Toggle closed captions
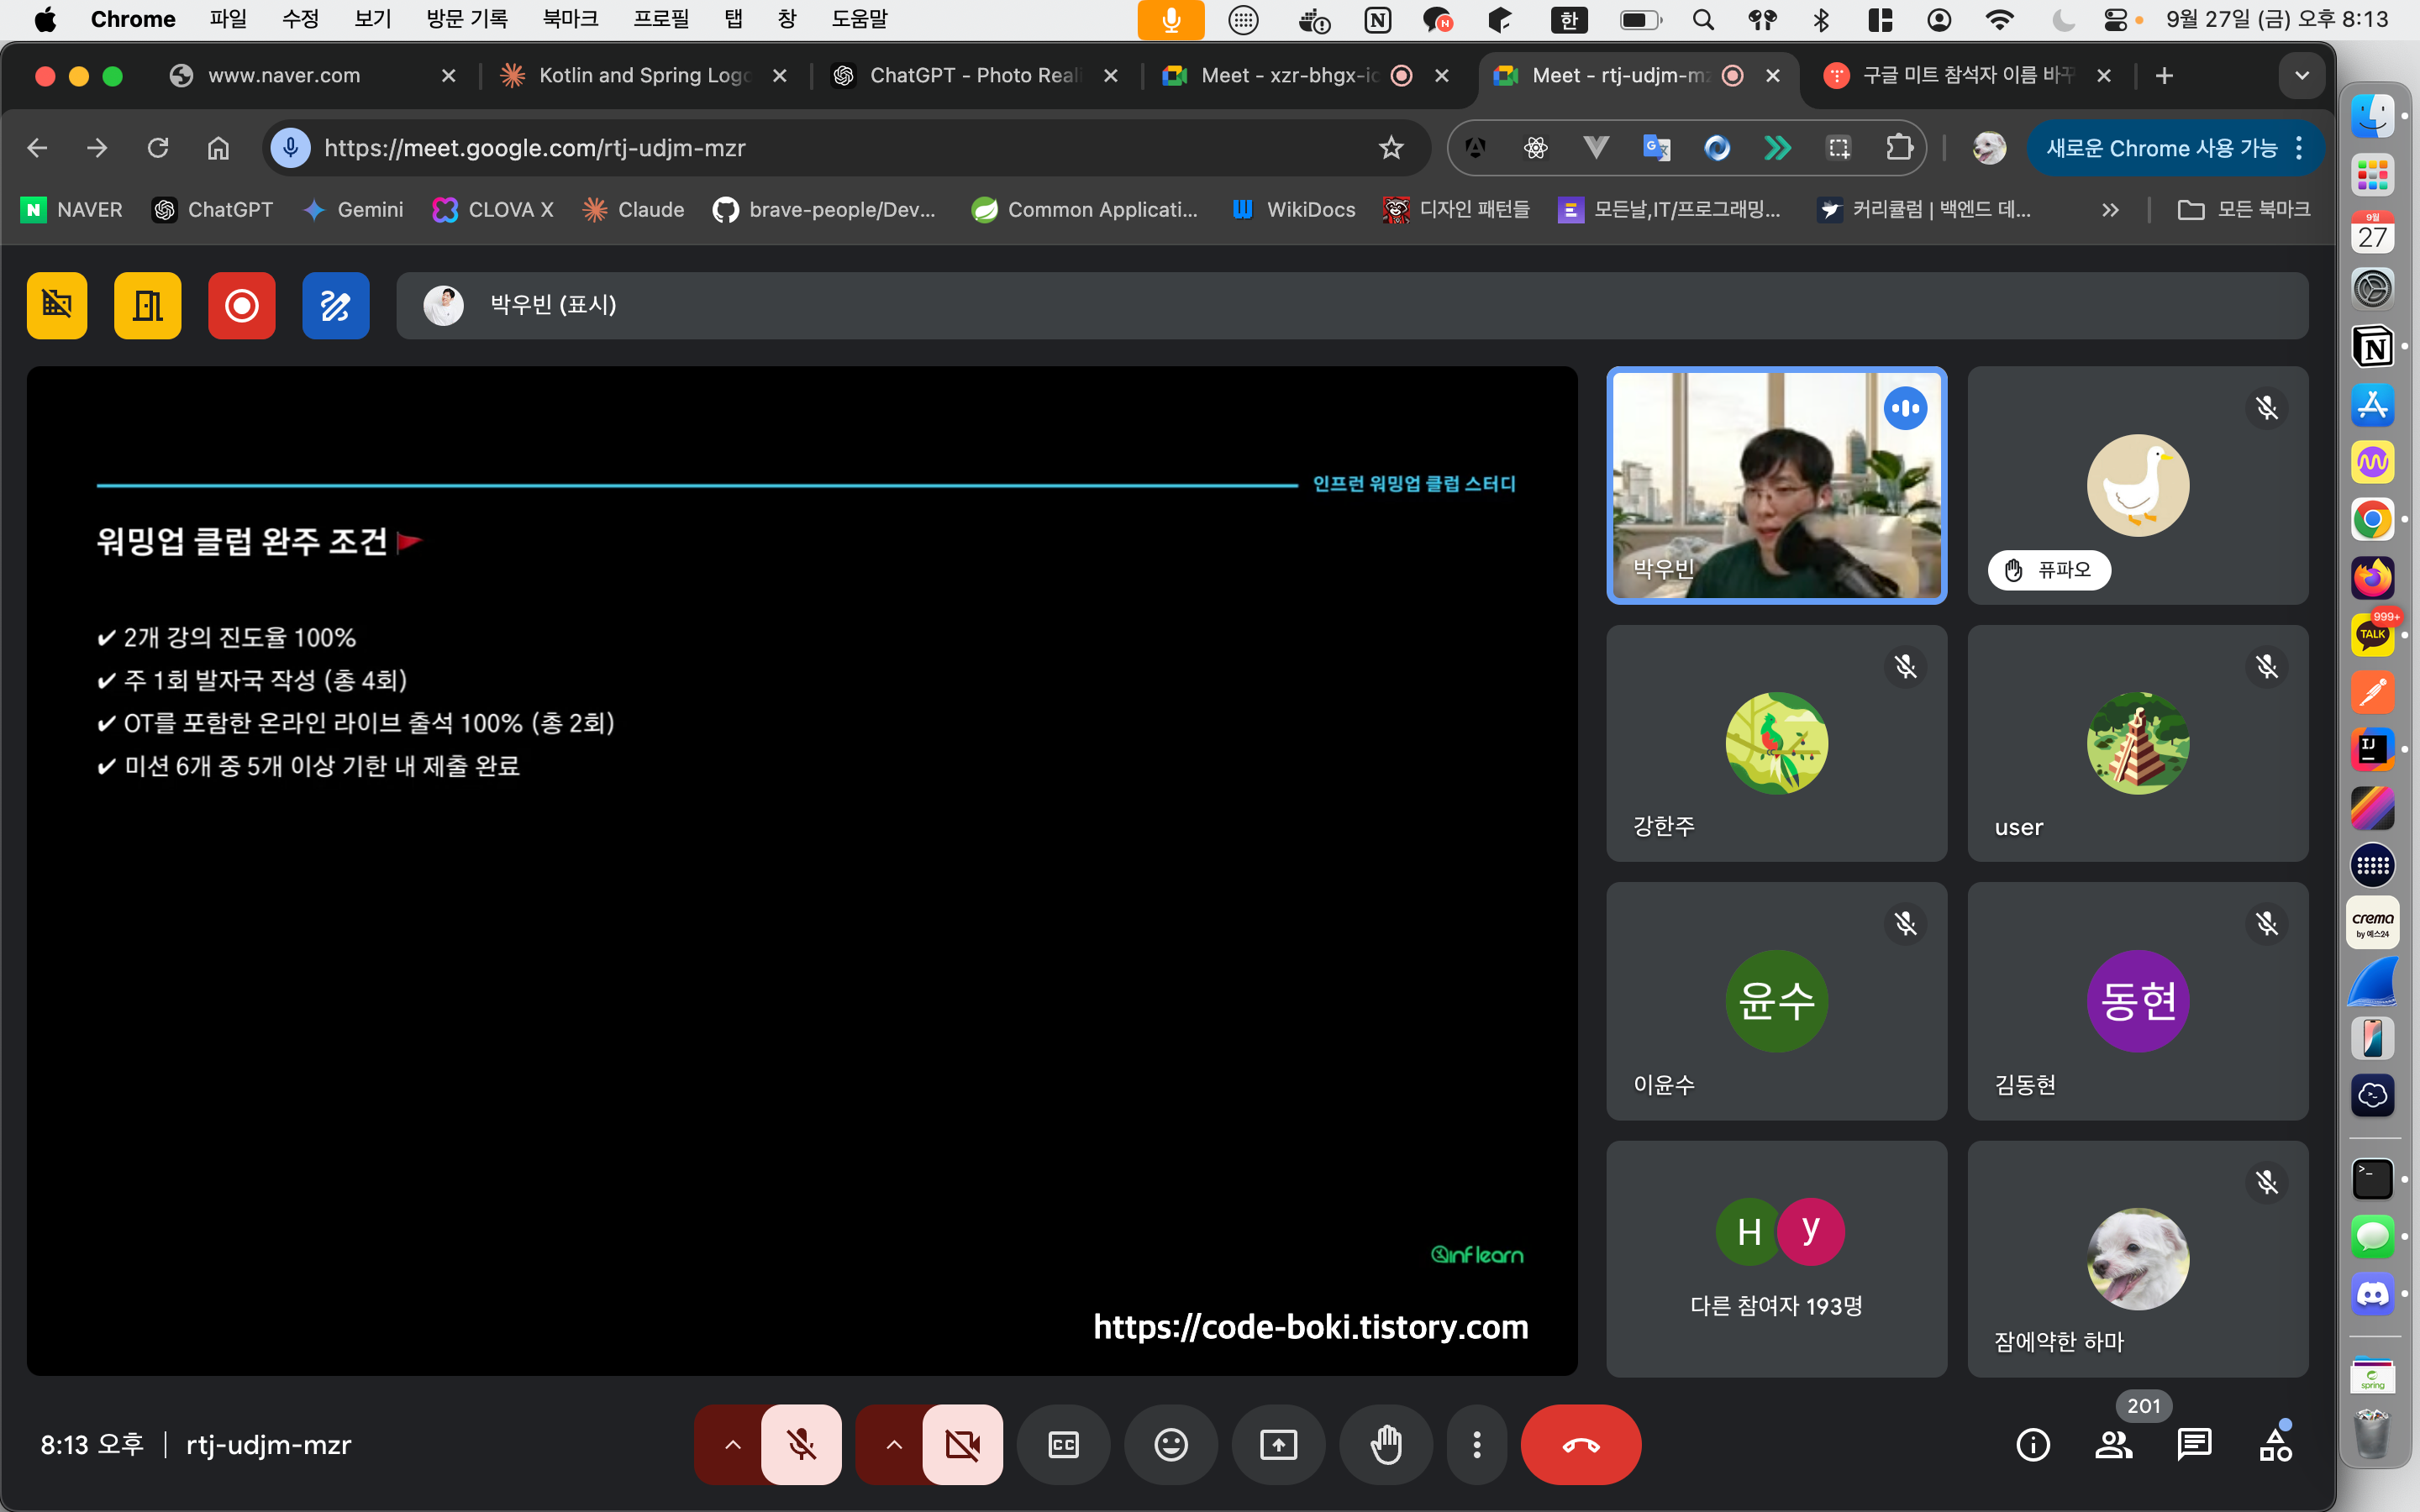Image resolution: width=2420 pixels, height=1512 pixels. tap(1063, 1444)
